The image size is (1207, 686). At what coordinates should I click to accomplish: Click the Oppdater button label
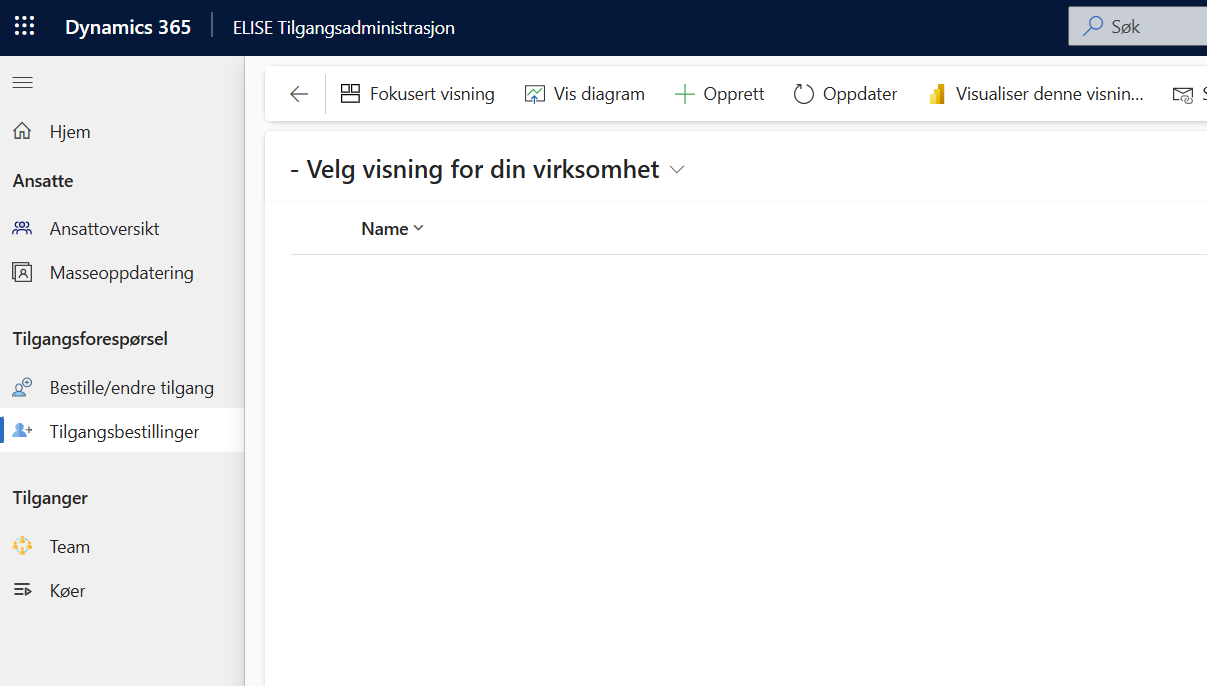(x=860, y=94)
